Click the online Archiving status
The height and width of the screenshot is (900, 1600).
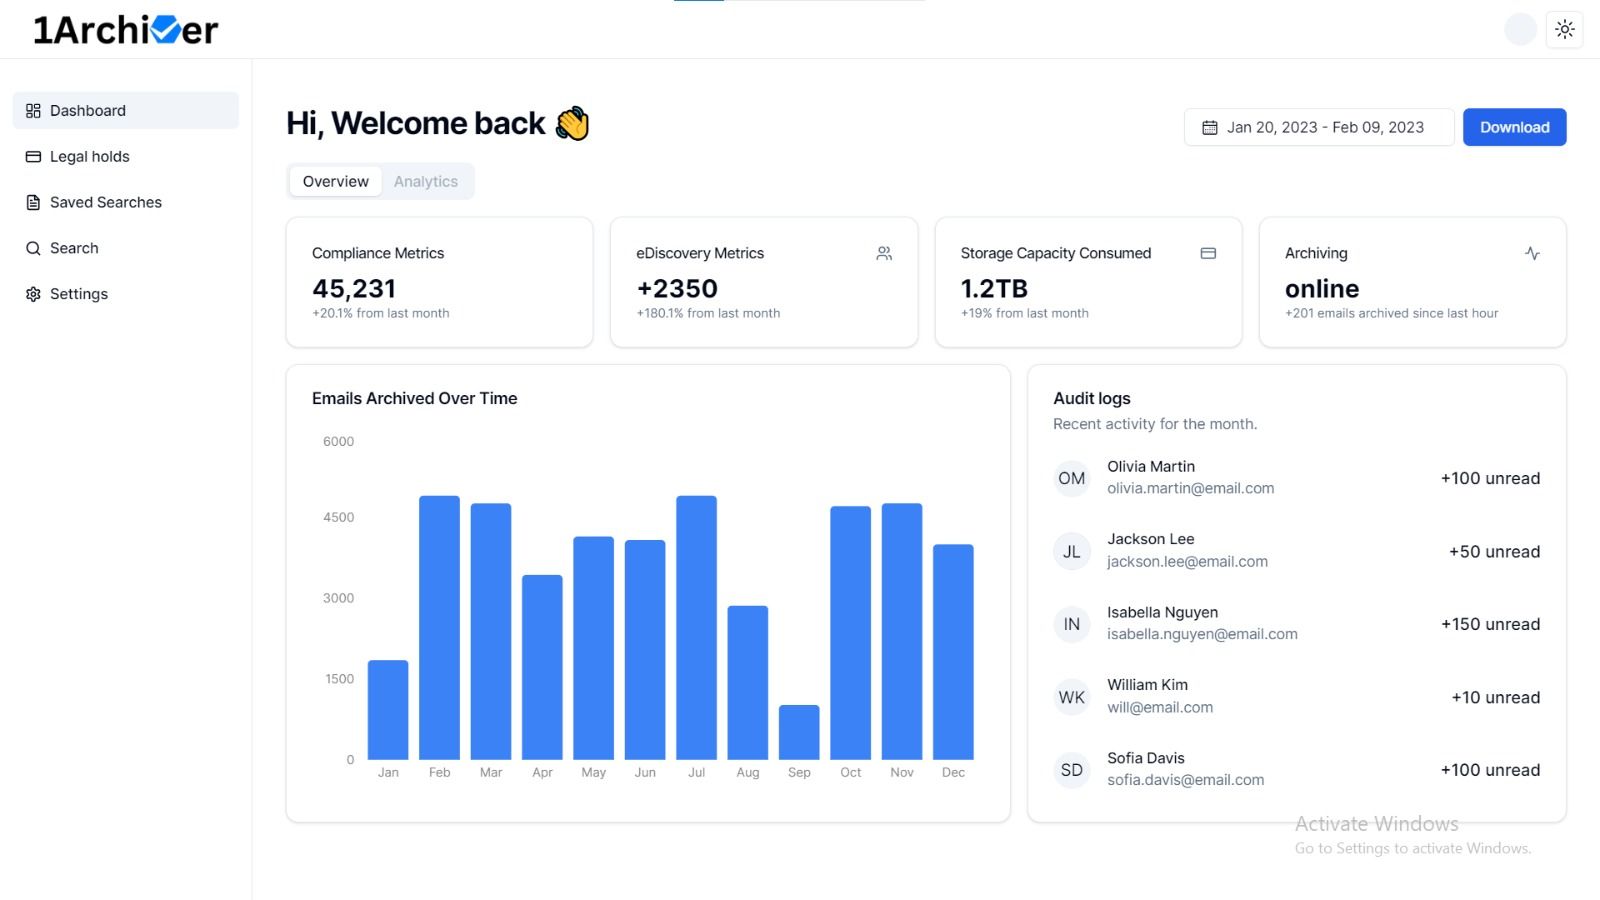[x=1322, y=289]
